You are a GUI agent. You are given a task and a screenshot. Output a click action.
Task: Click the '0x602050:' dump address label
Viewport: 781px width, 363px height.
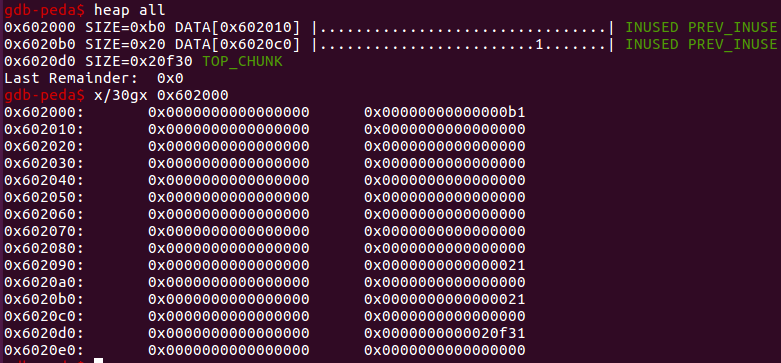click(x=44, y=197)
